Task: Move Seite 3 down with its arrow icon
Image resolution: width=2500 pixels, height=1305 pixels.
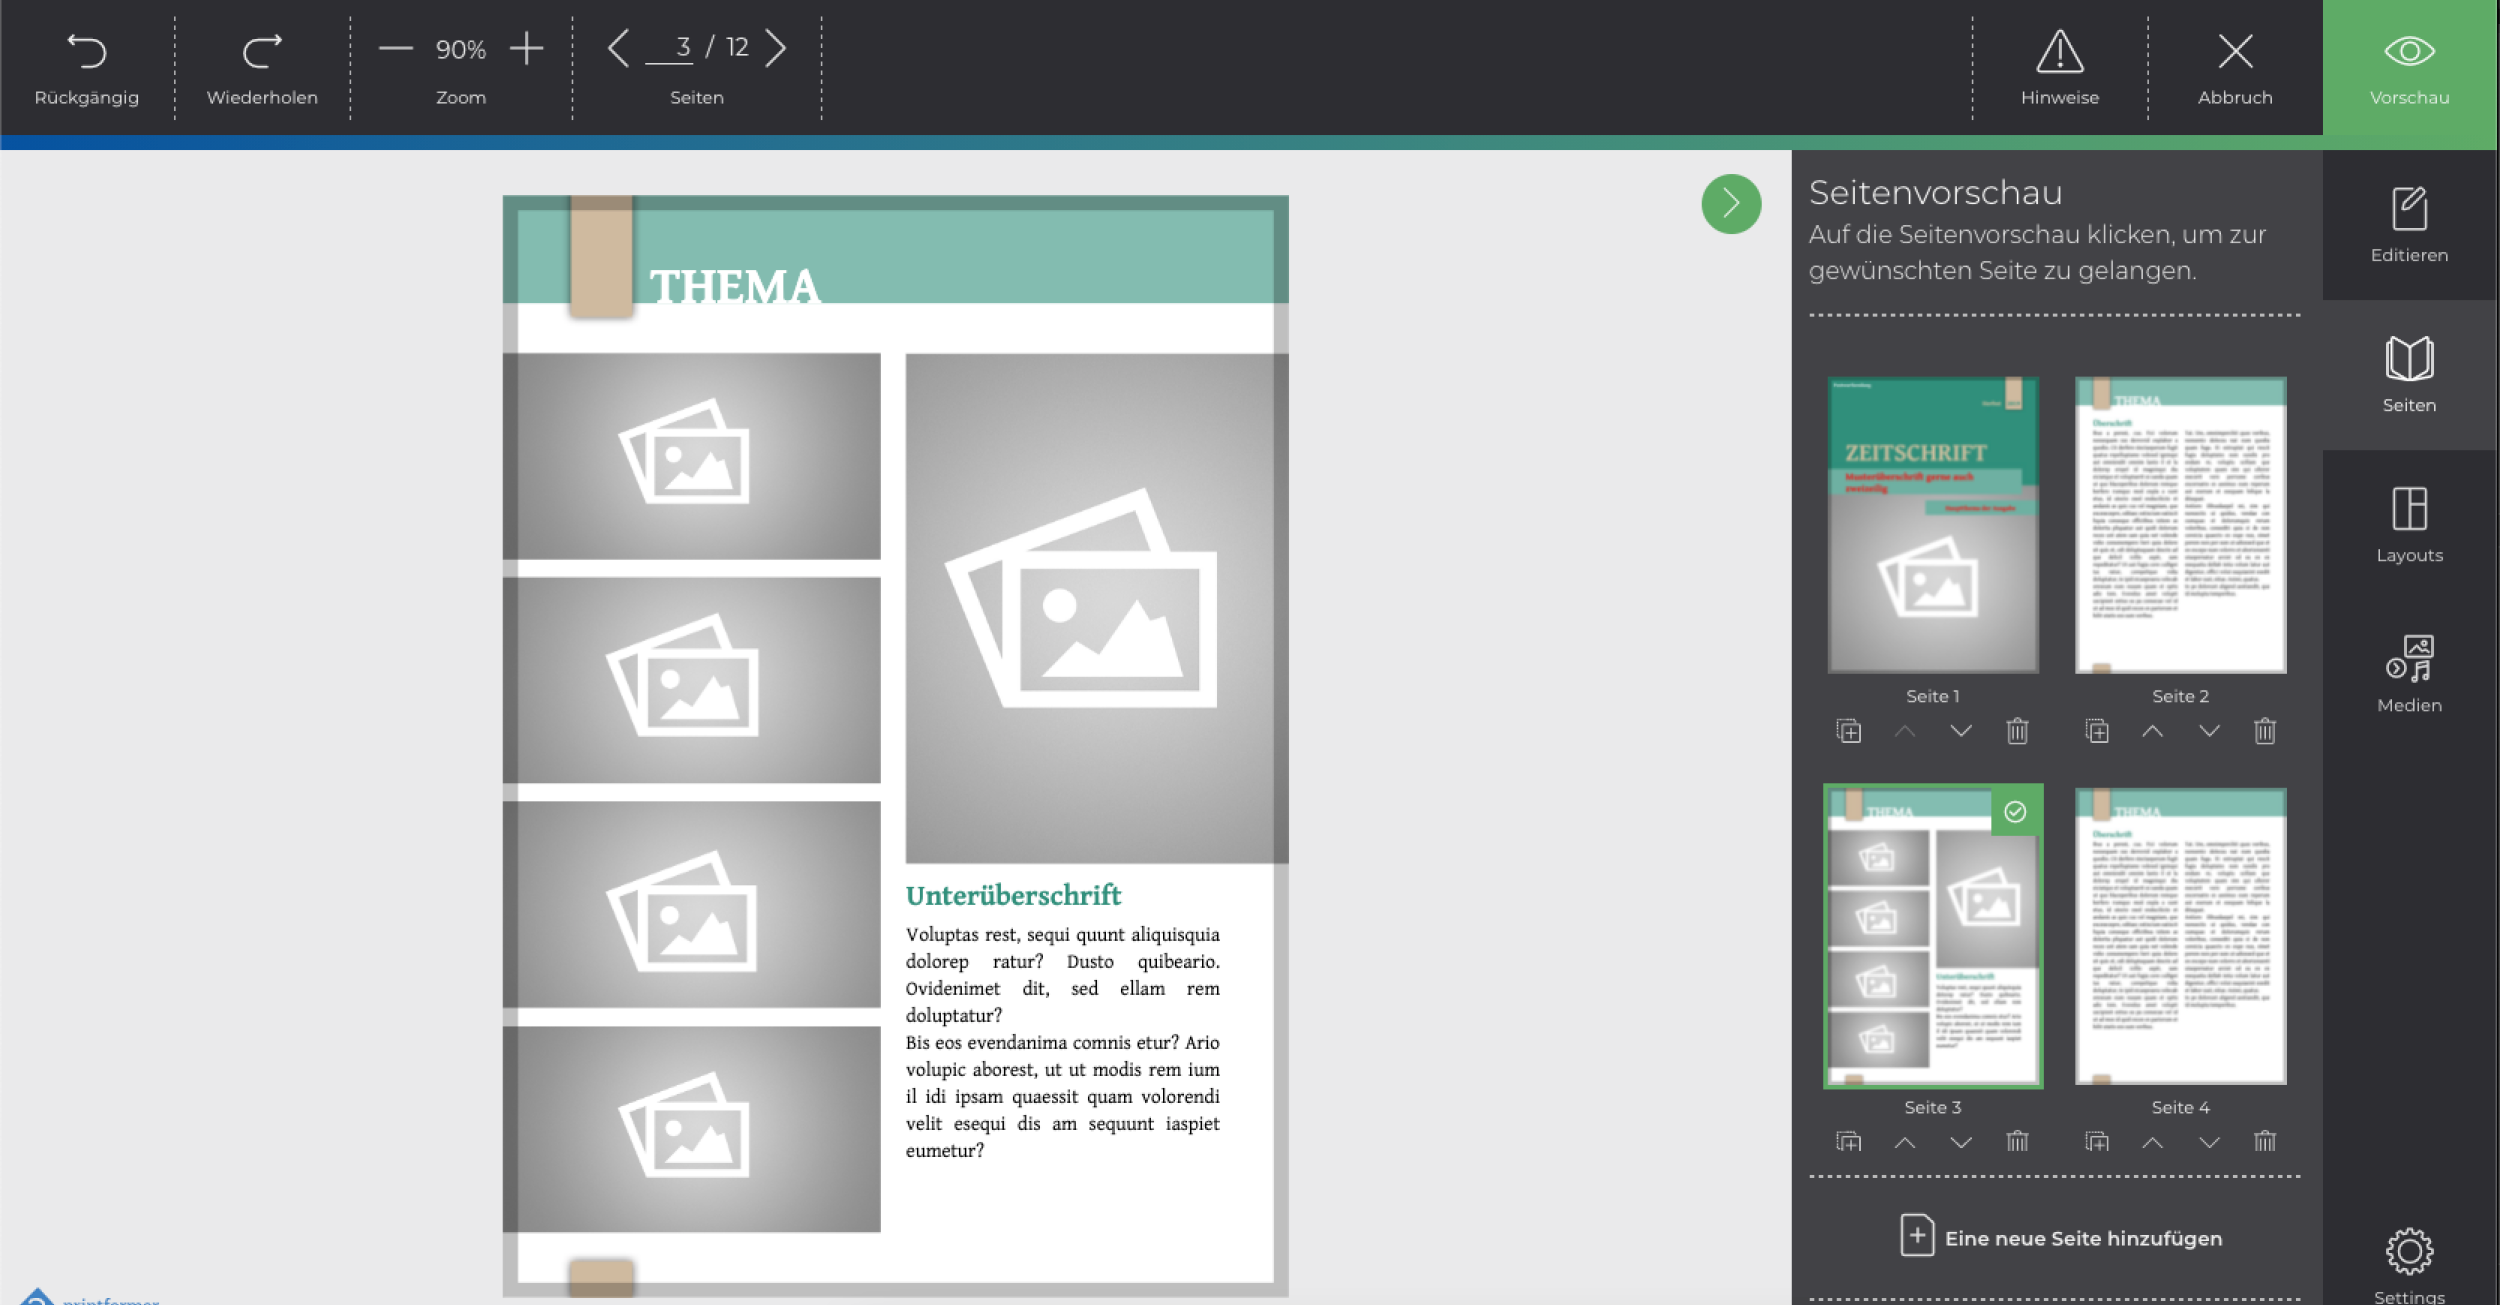Action: (x=1960, y=1141)
